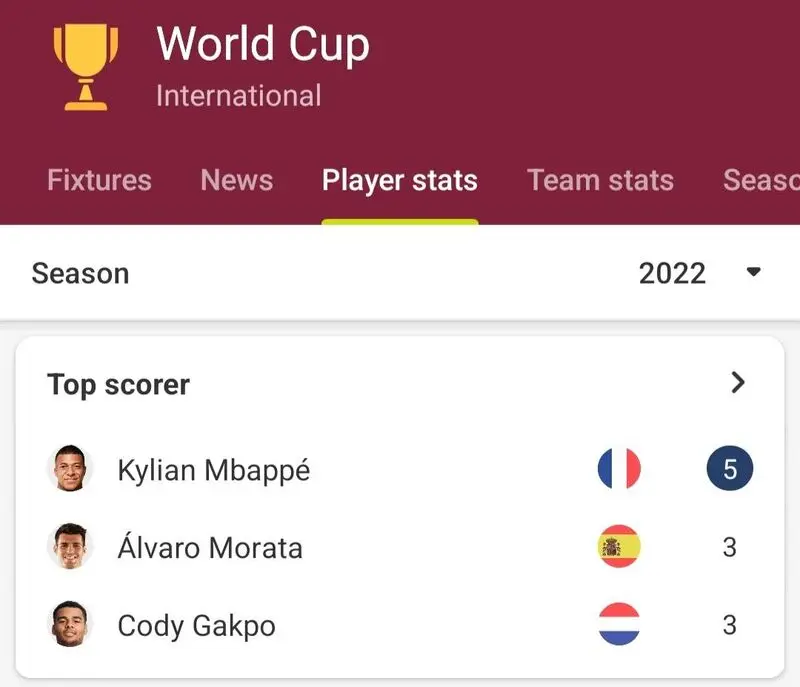Click the Netherlands flag icon
The image size is (800, 687).
[x=619, y=624]
